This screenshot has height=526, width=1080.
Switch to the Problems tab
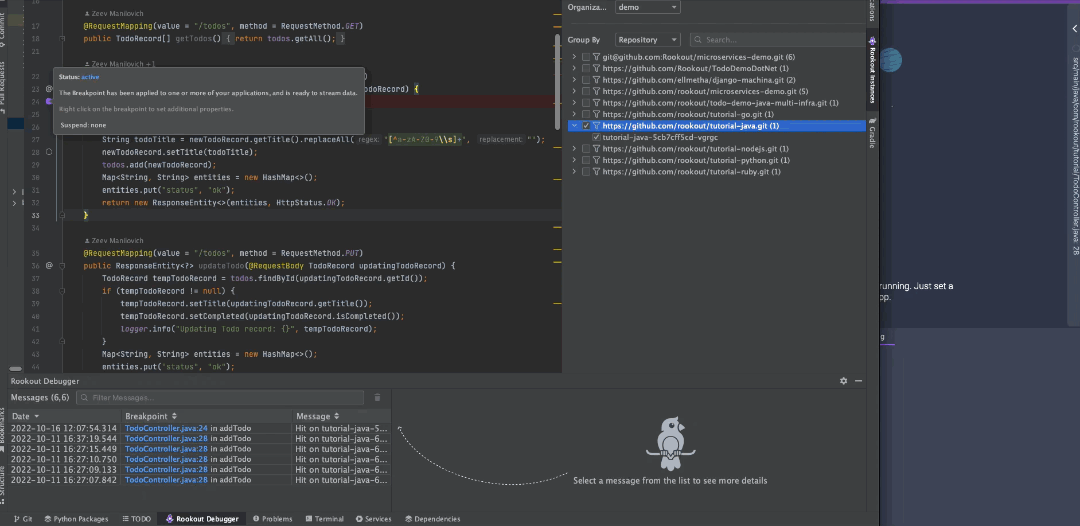(273, 519)
